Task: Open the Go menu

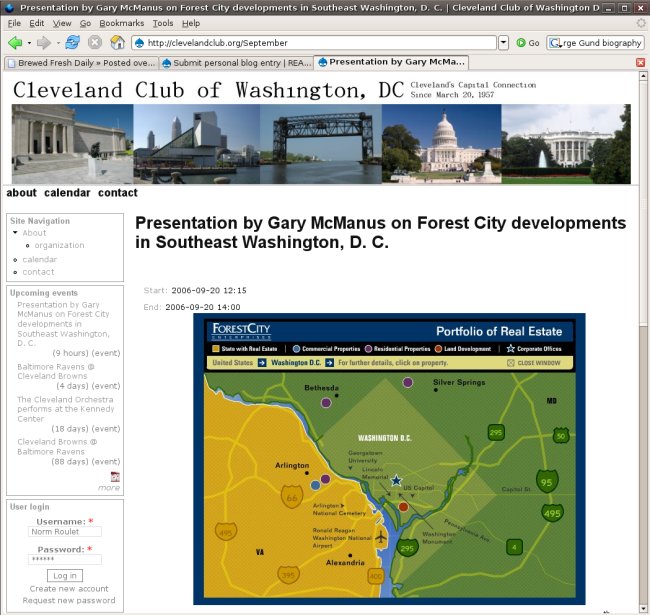Action: click(x=85, y=24)
